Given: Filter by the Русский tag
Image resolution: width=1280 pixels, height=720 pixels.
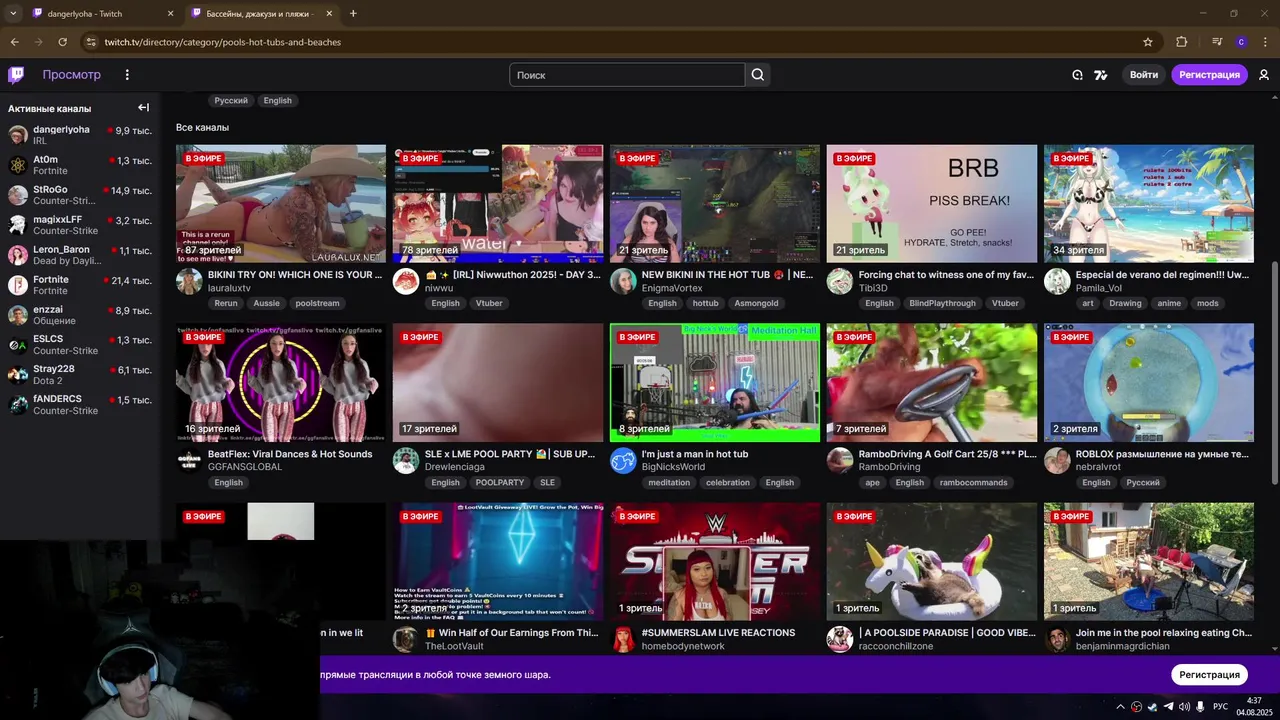Looking at the screenshot, I should (231, 100).
